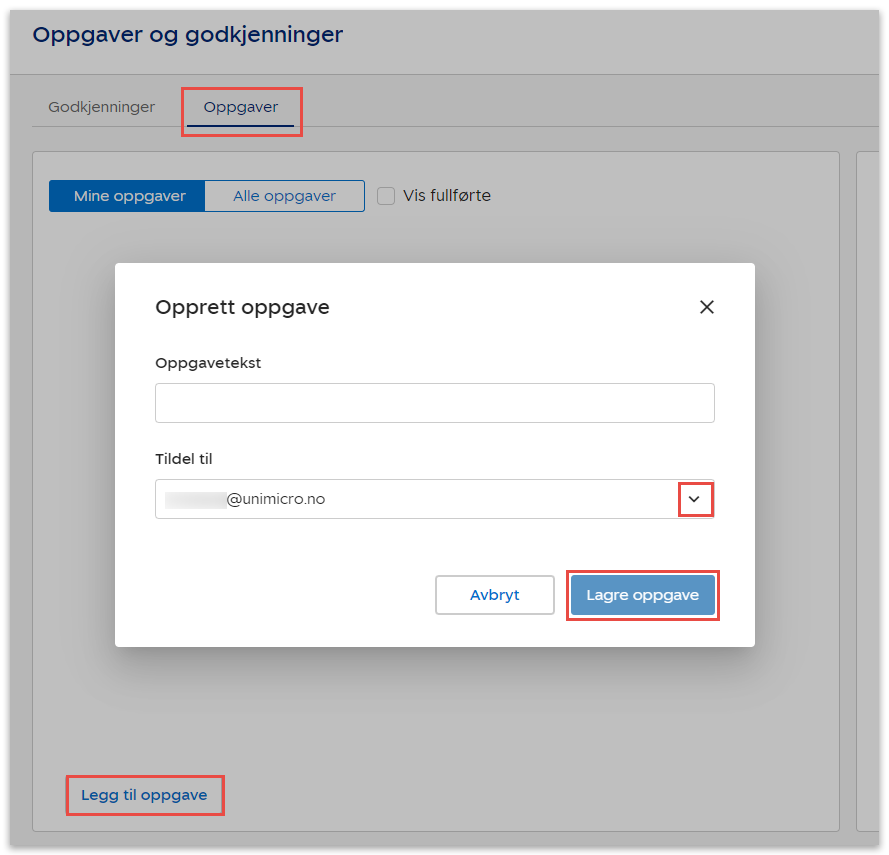Click the Vis fullførte label text
The width and height of the screenshot is (889, 855).
pos(447,196)
